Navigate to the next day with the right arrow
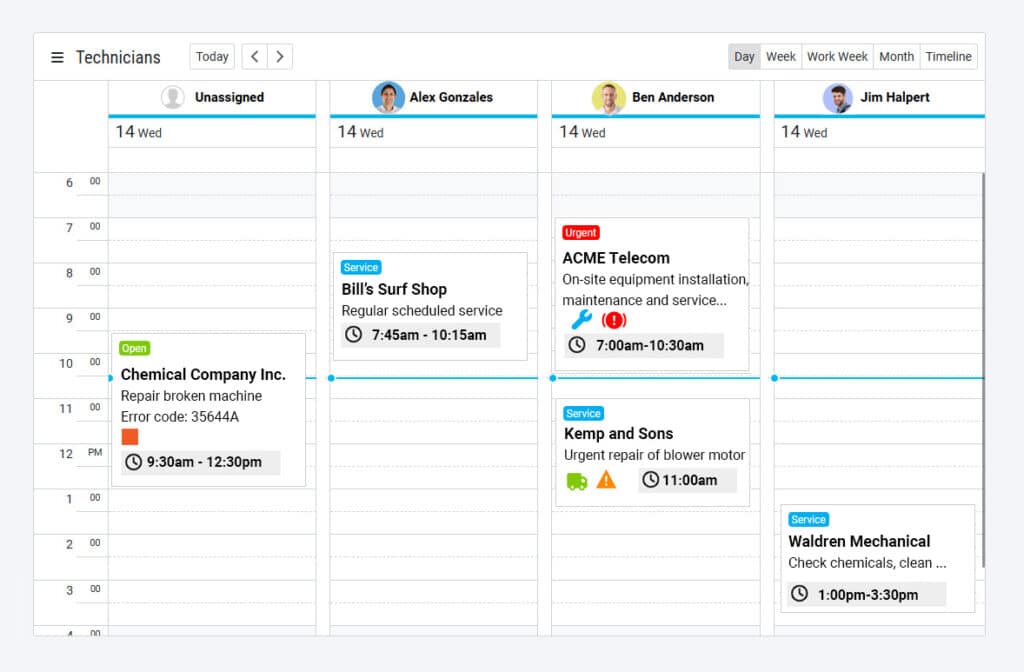1024x672 pixels. coord(279,56)
